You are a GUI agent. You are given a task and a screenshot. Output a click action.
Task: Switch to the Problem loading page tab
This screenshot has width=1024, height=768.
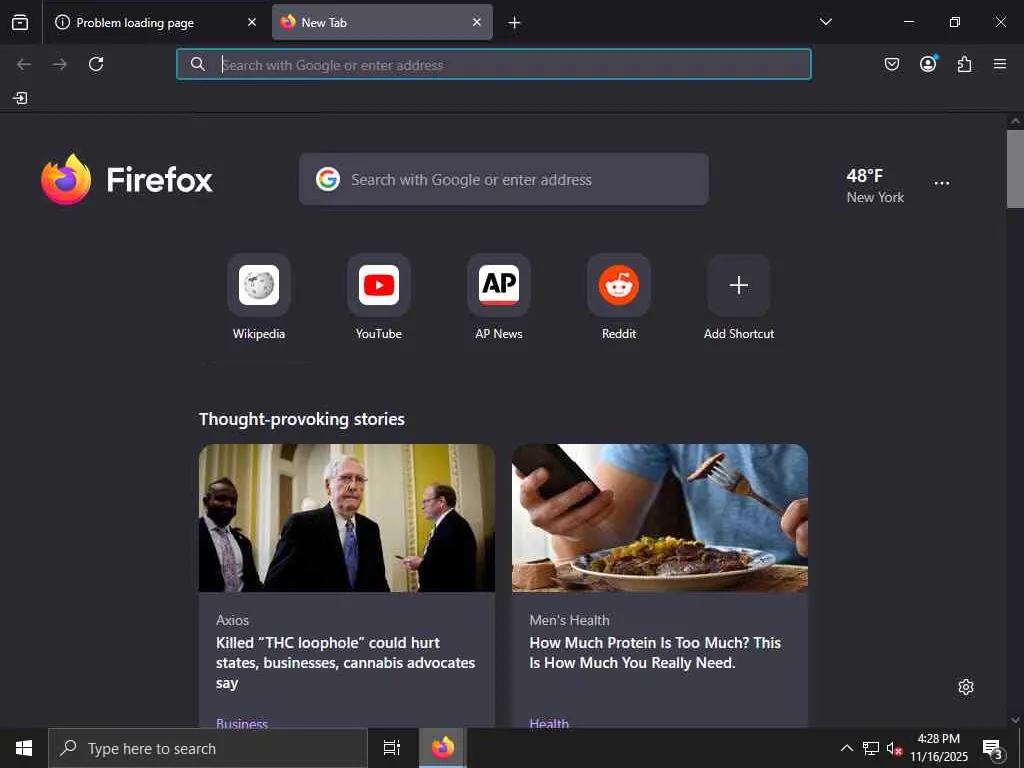(x=155, y=22)
